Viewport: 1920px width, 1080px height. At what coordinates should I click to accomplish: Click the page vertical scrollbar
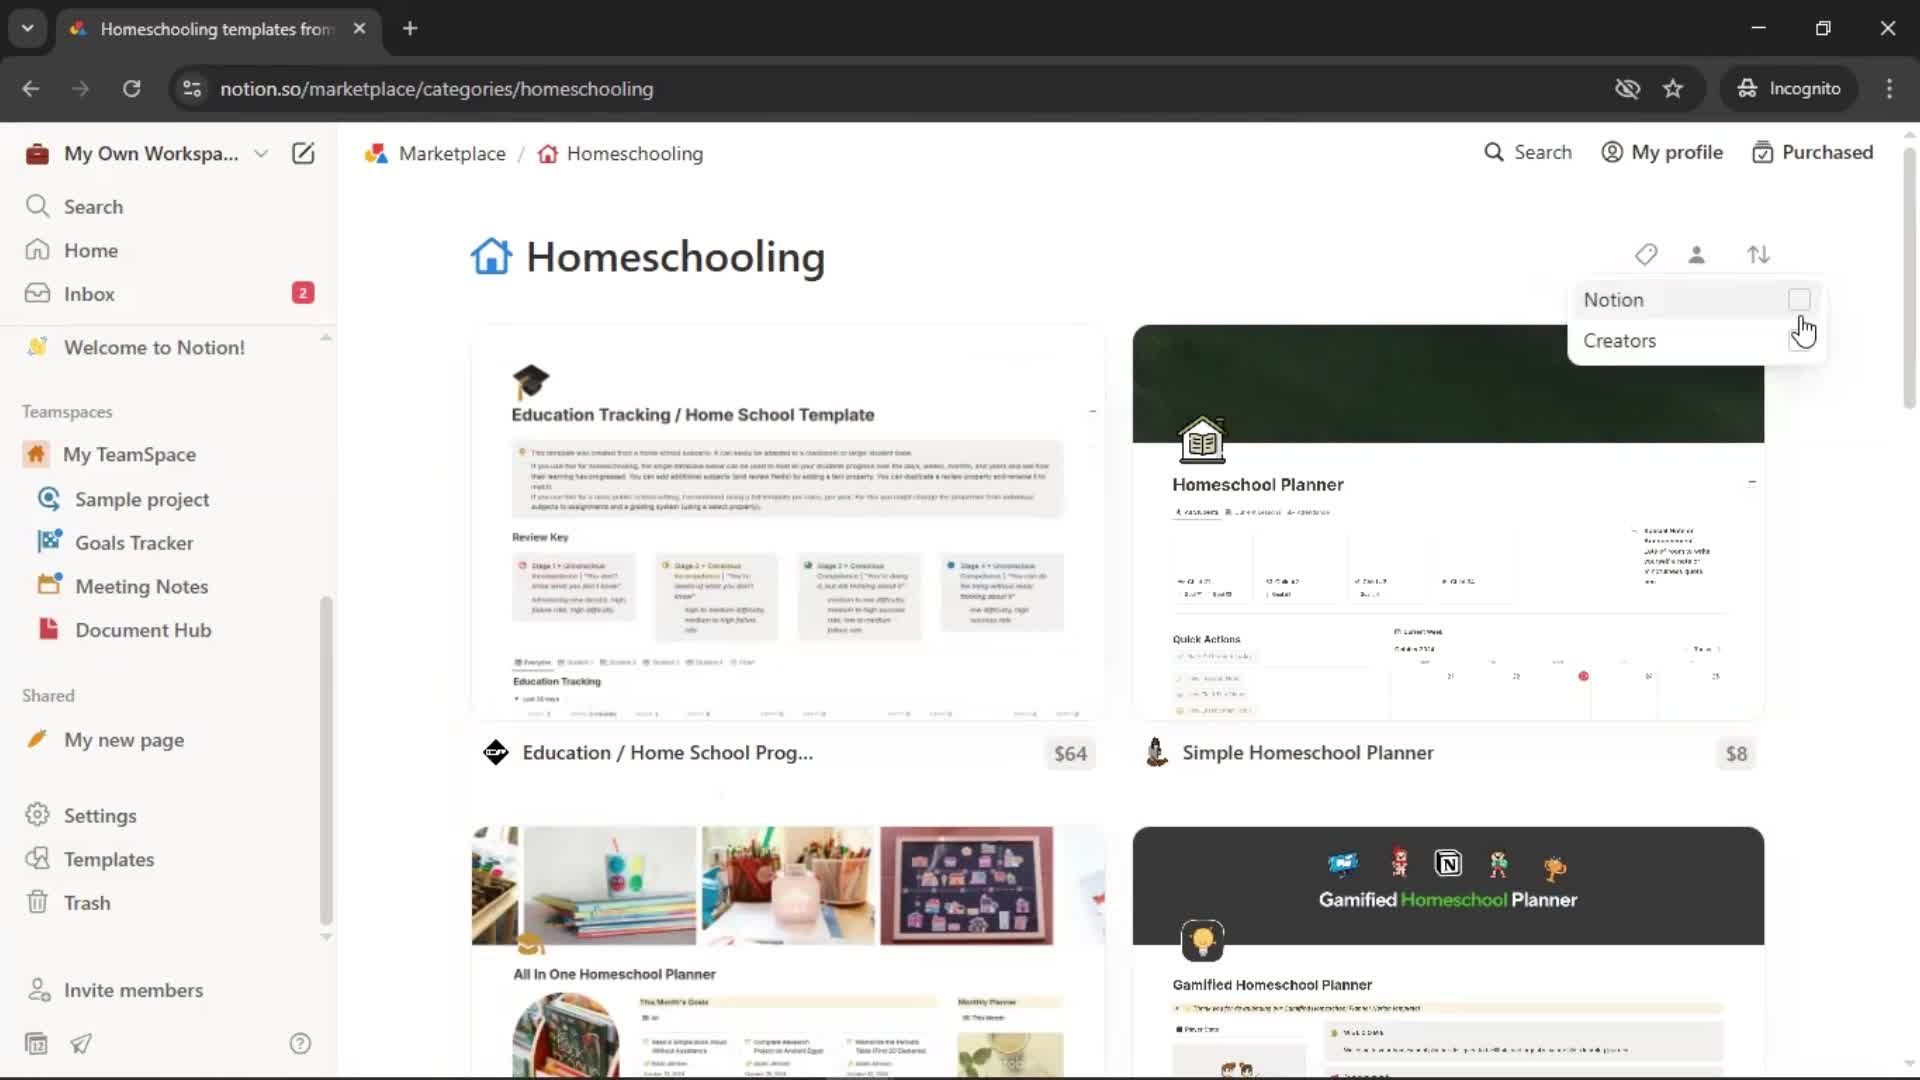1909,278
